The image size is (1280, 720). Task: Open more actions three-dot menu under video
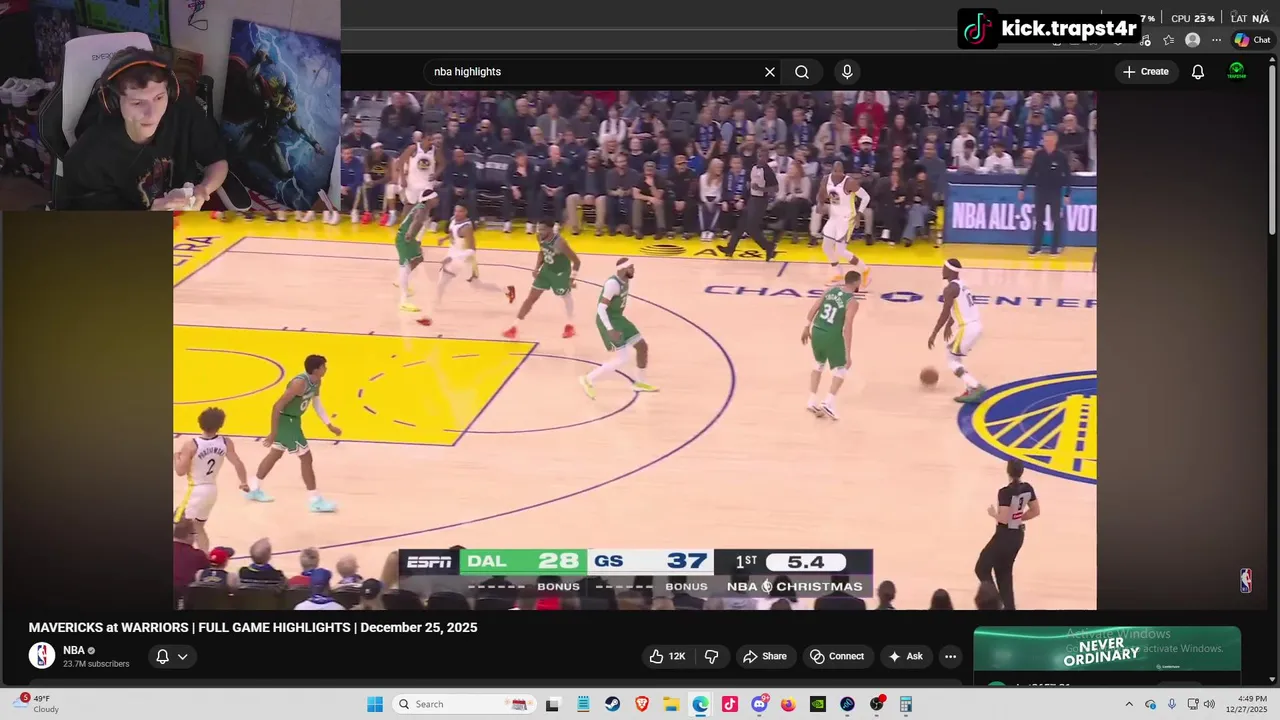[950, 656]
